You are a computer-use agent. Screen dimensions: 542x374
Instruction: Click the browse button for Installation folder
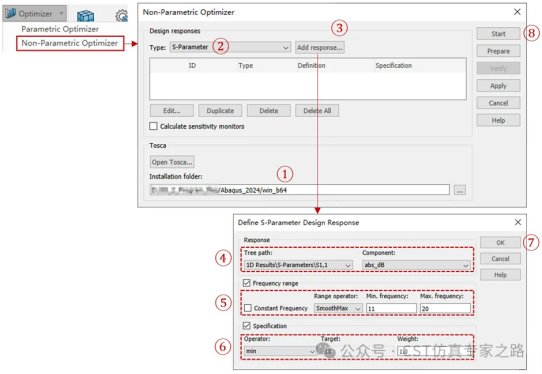point(460,190)
